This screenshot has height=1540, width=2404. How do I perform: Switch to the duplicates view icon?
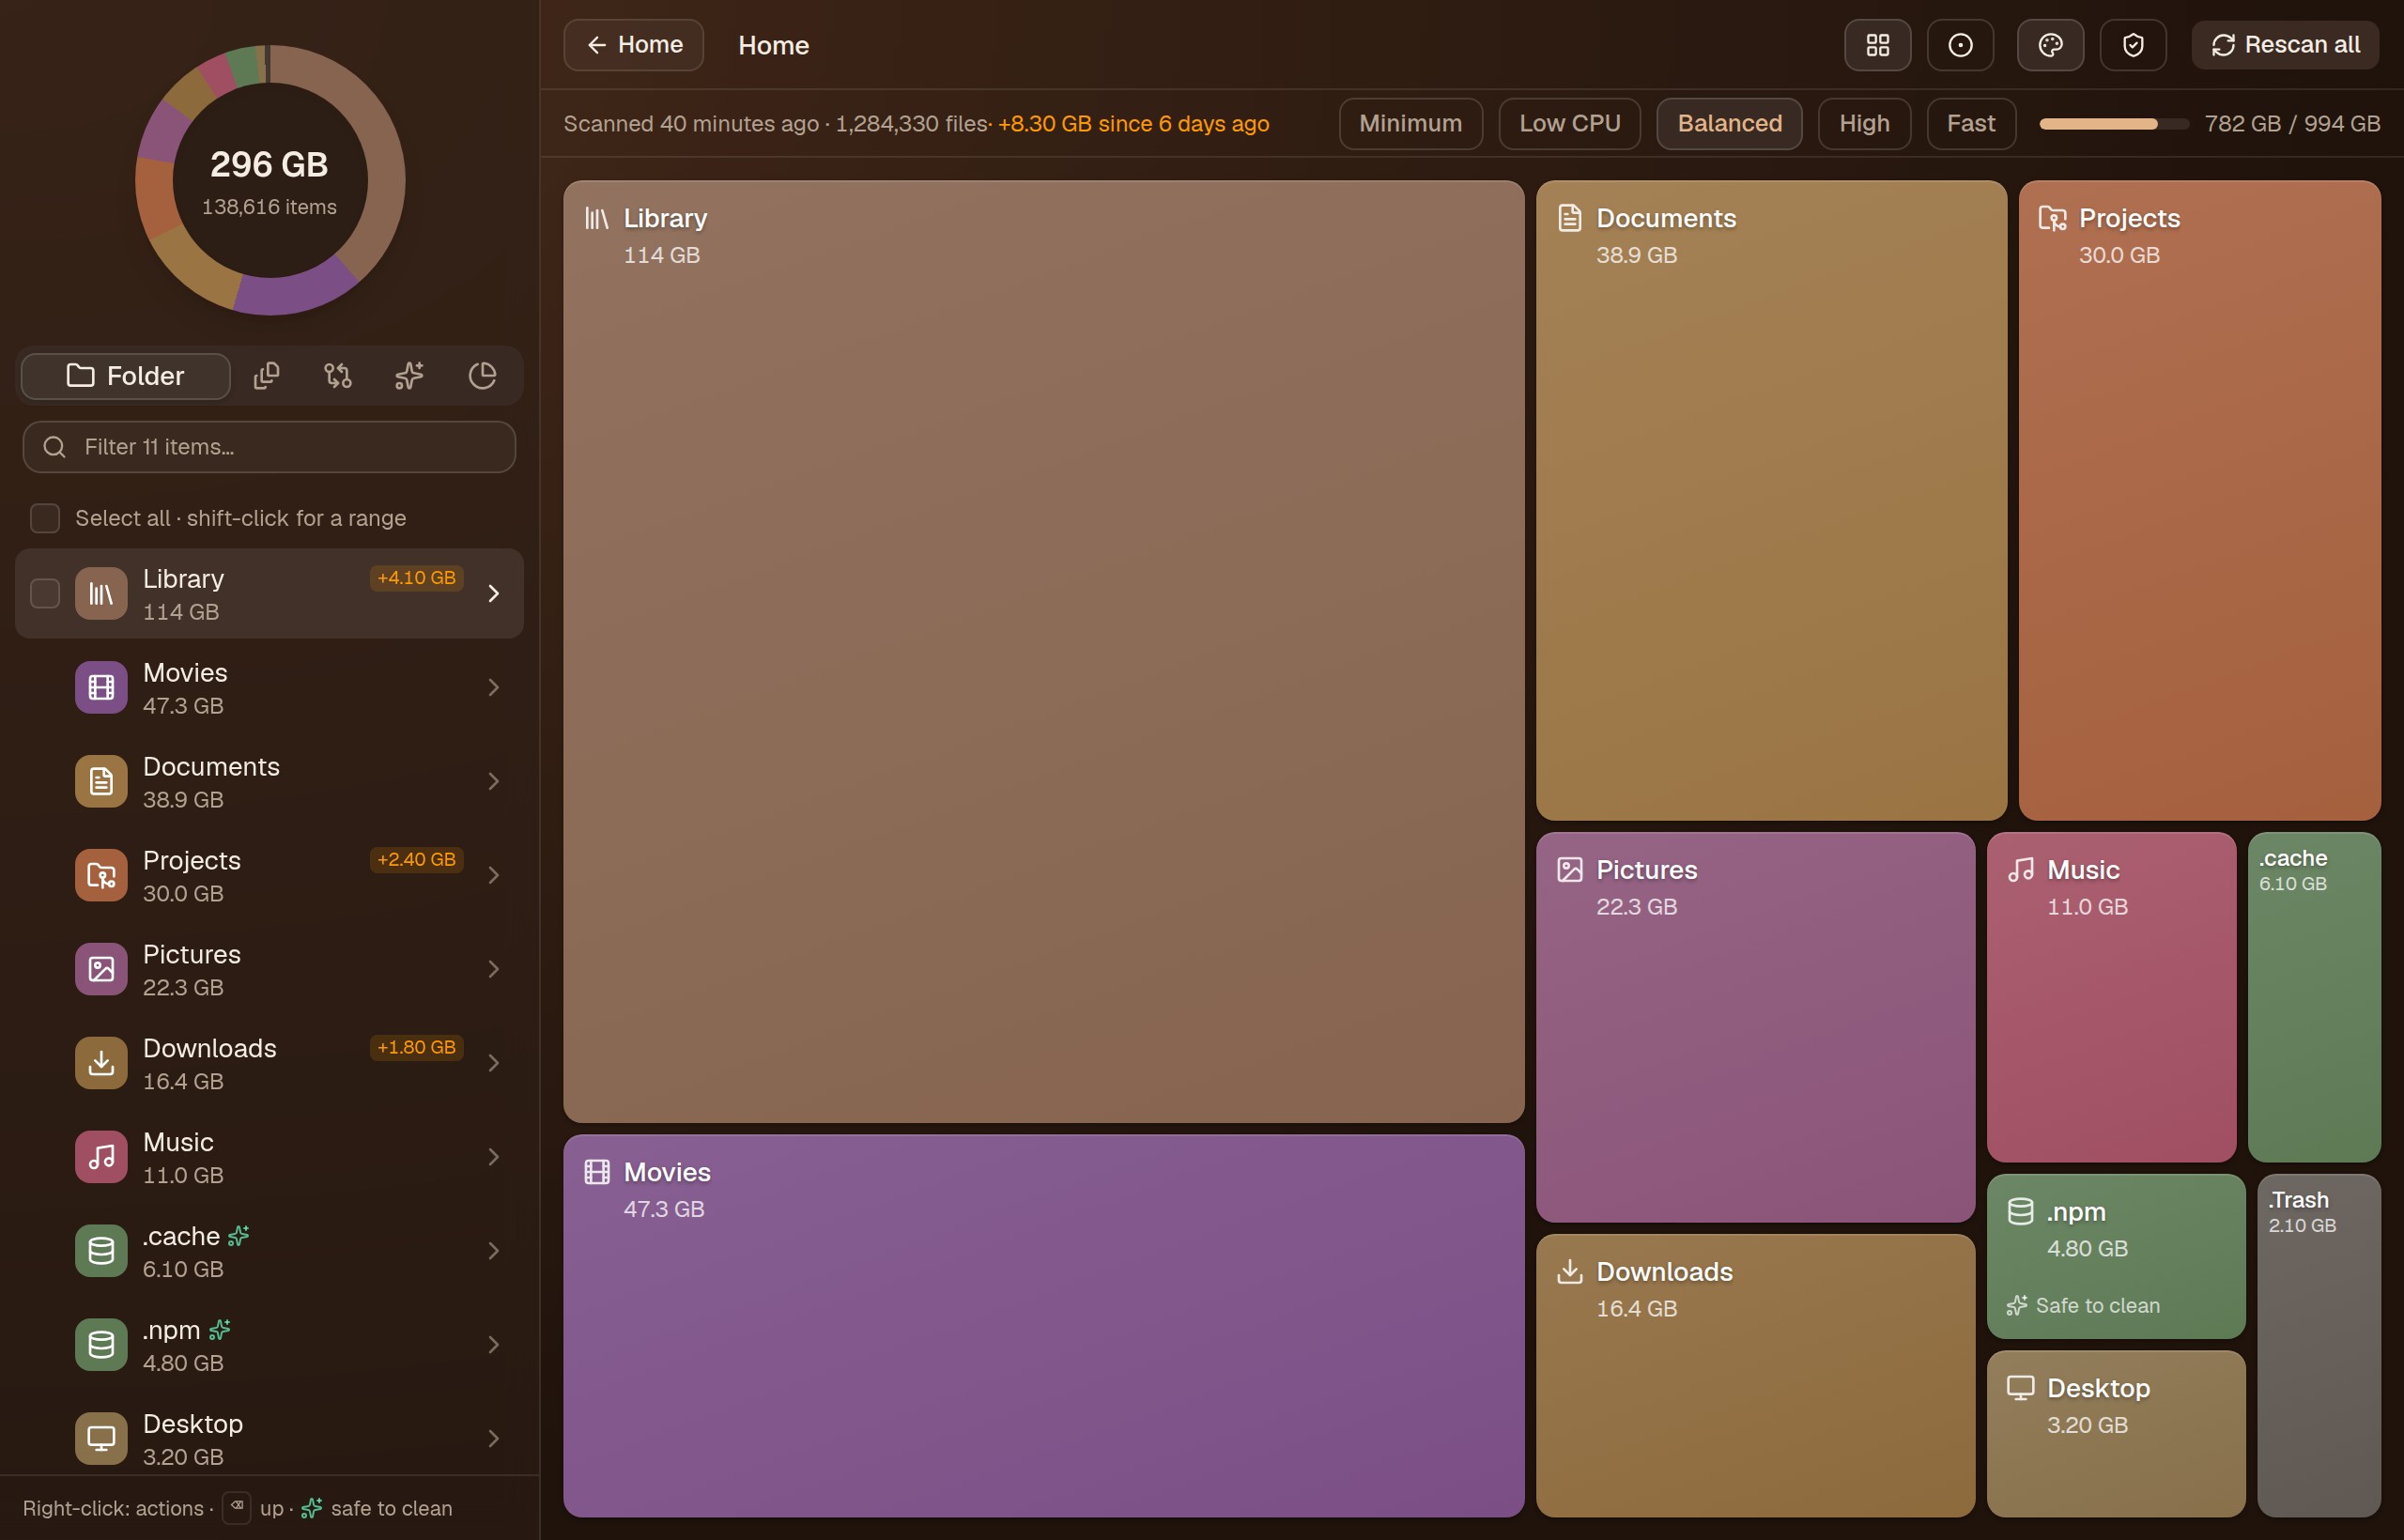click(266, 376)
